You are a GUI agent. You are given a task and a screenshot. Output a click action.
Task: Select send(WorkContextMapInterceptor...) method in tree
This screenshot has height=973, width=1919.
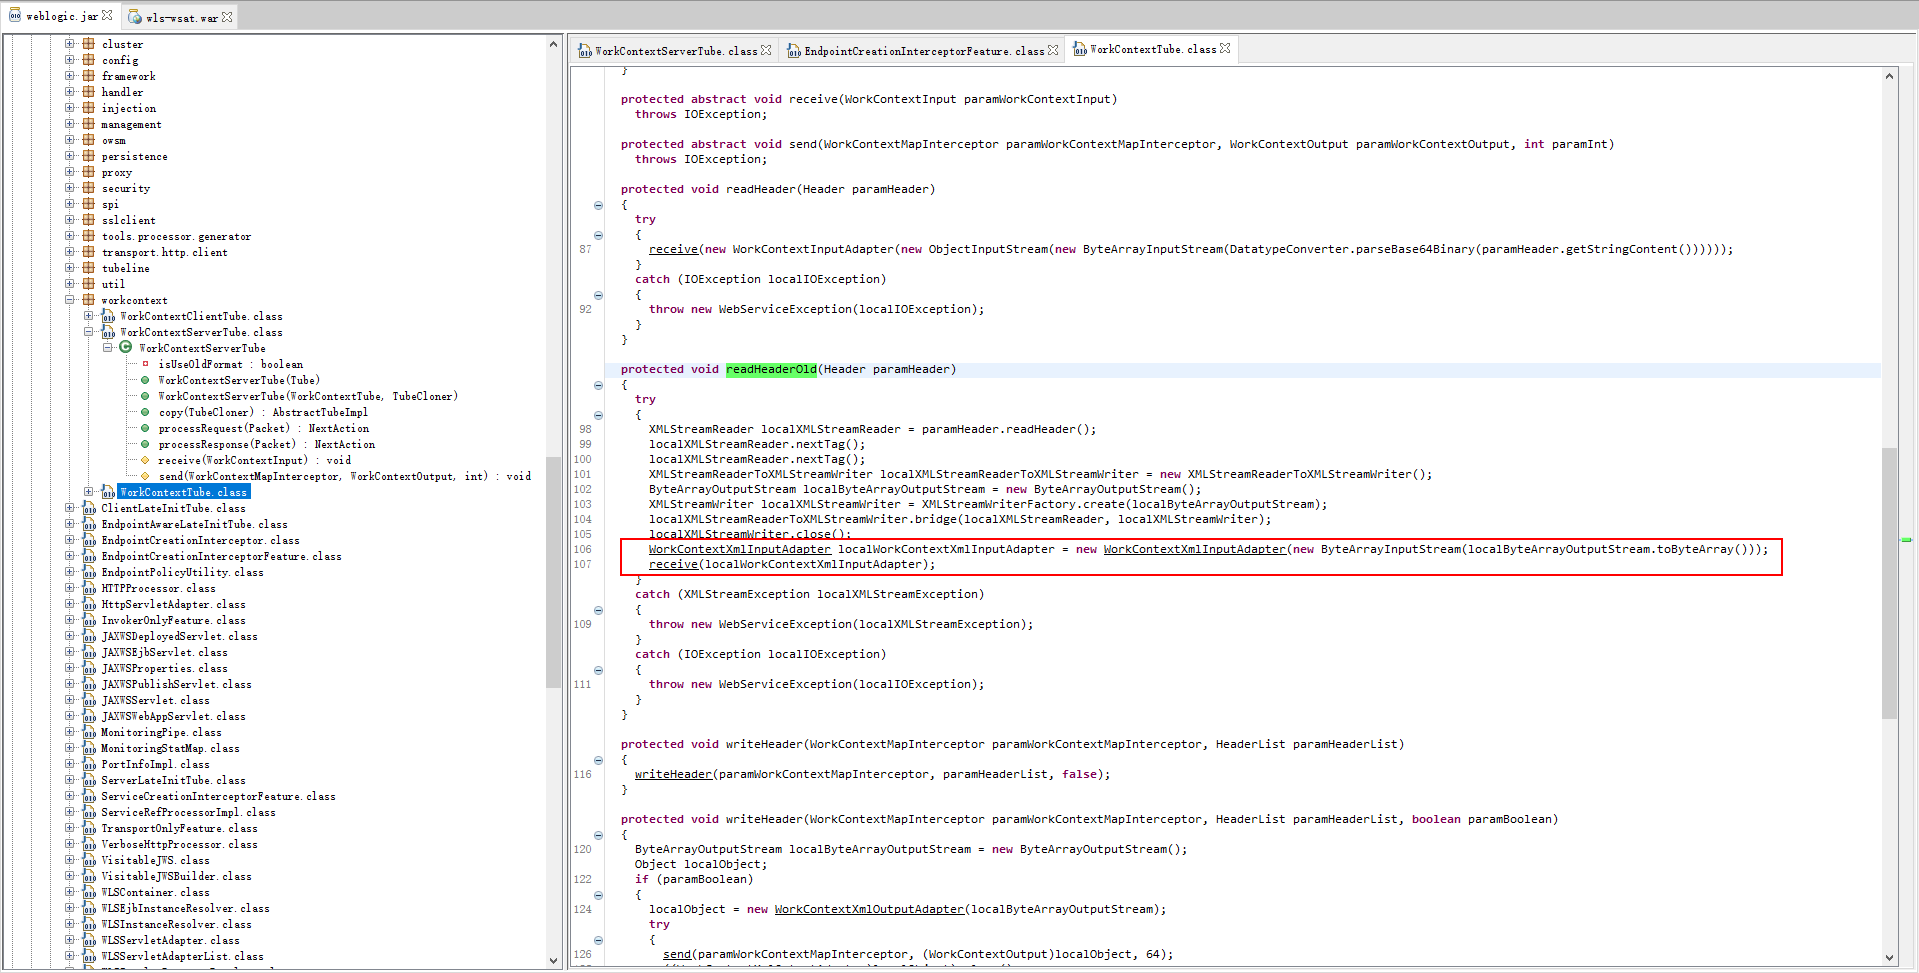pyautogui.click(x=345, y=476)
